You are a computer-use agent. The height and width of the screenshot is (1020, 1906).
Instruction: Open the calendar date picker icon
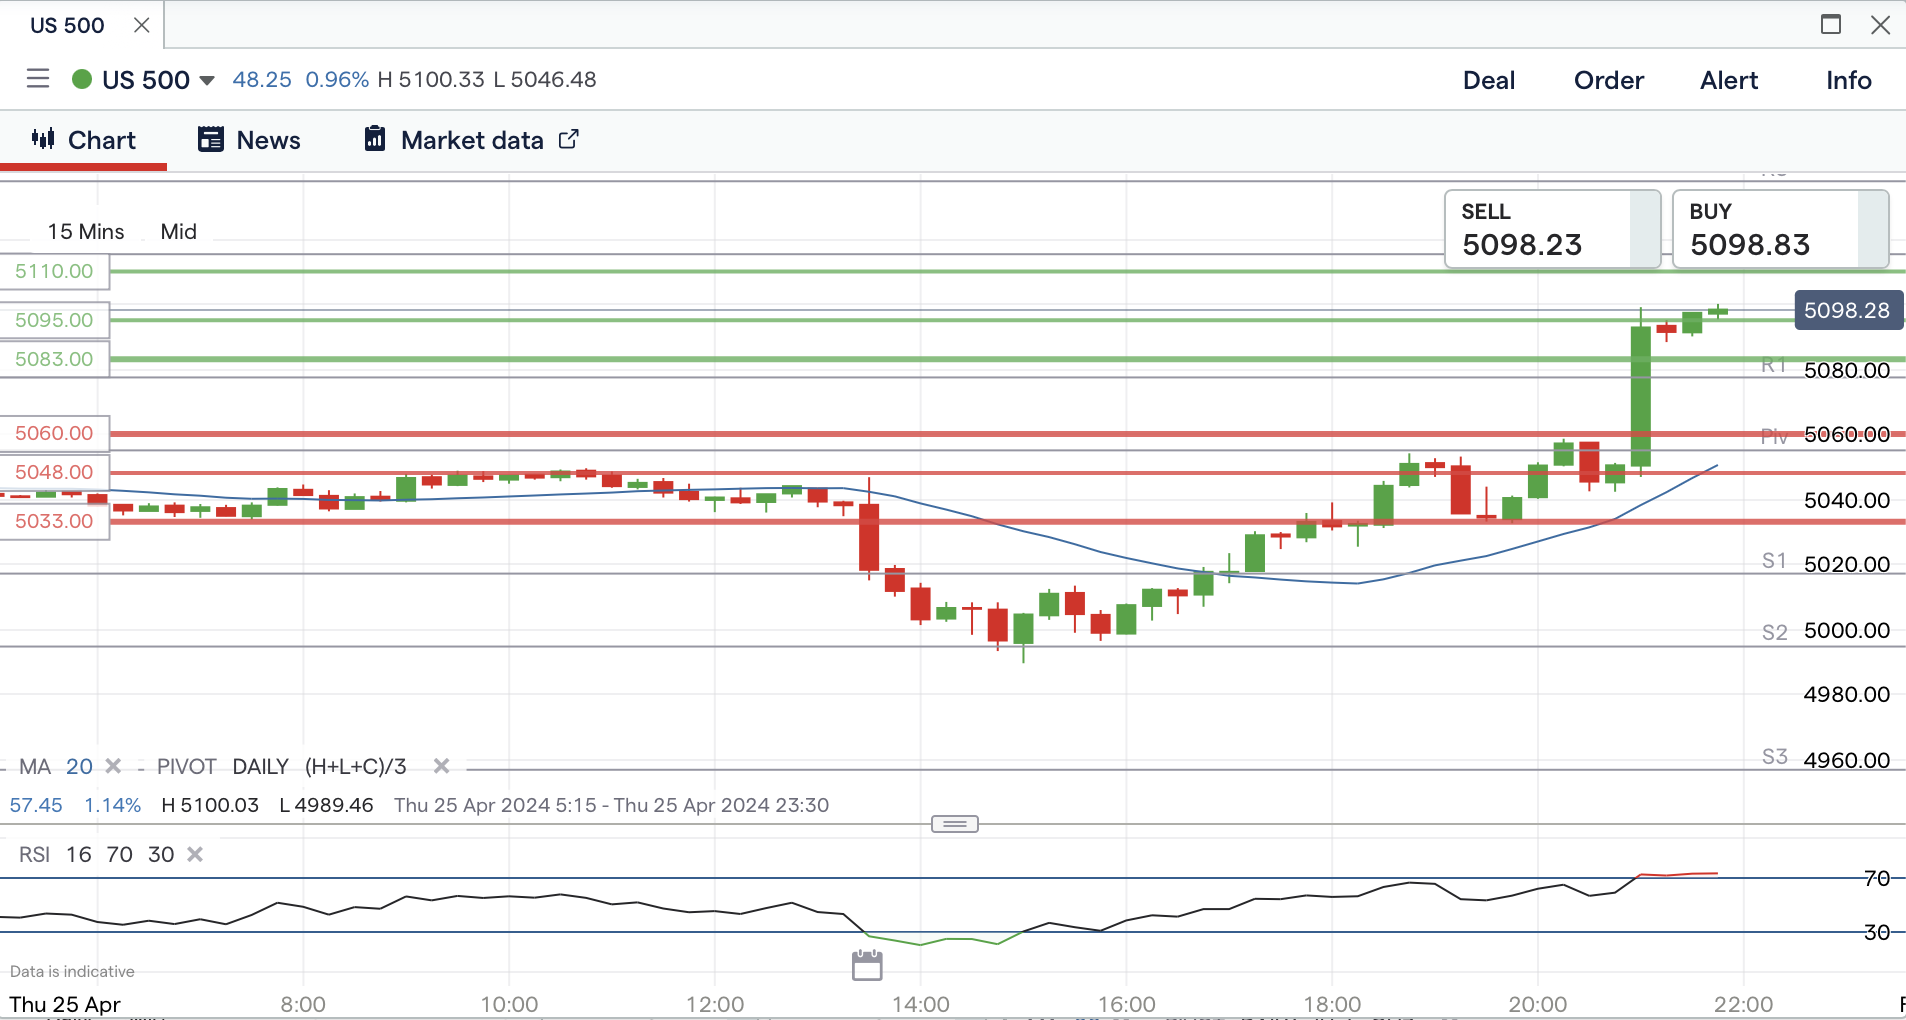(x=867, y=965)
